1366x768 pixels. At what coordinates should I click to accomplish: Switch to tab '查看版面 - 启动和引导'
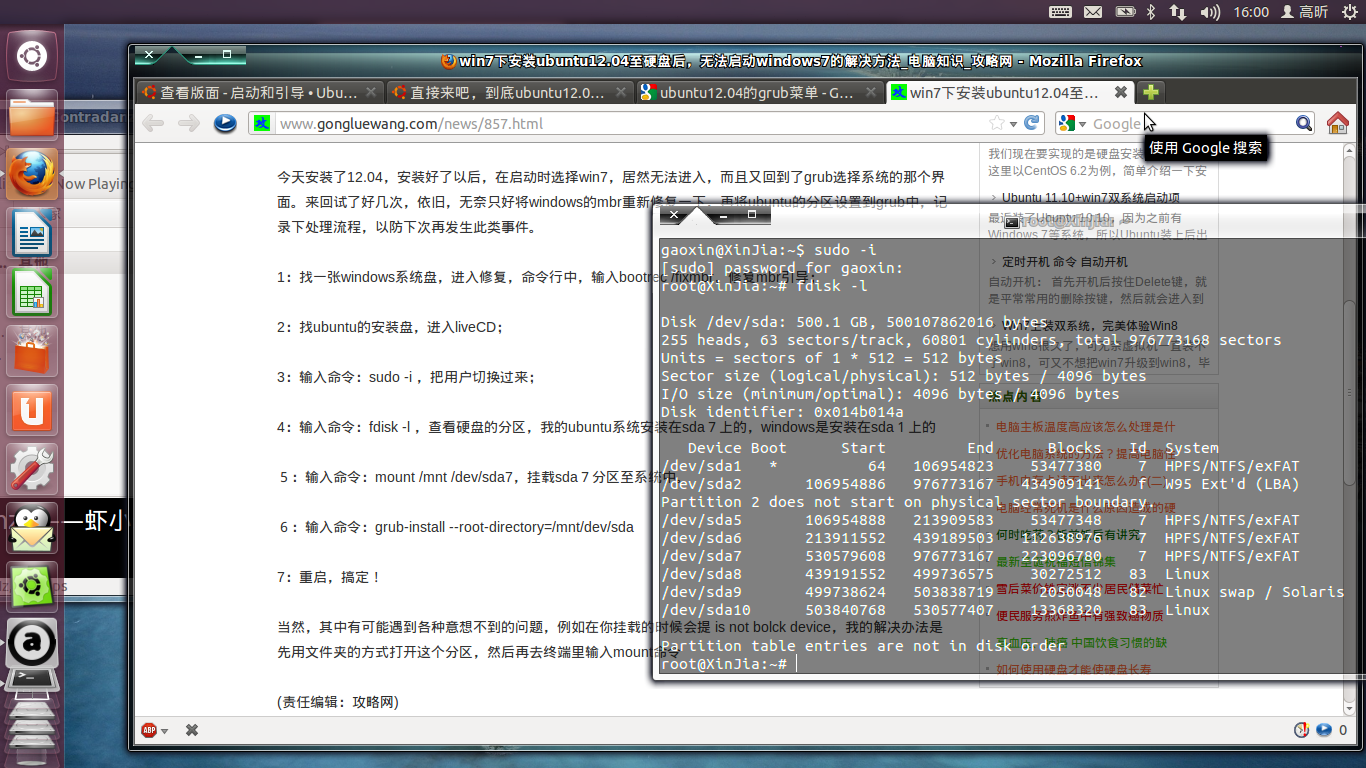click(258, 92)
